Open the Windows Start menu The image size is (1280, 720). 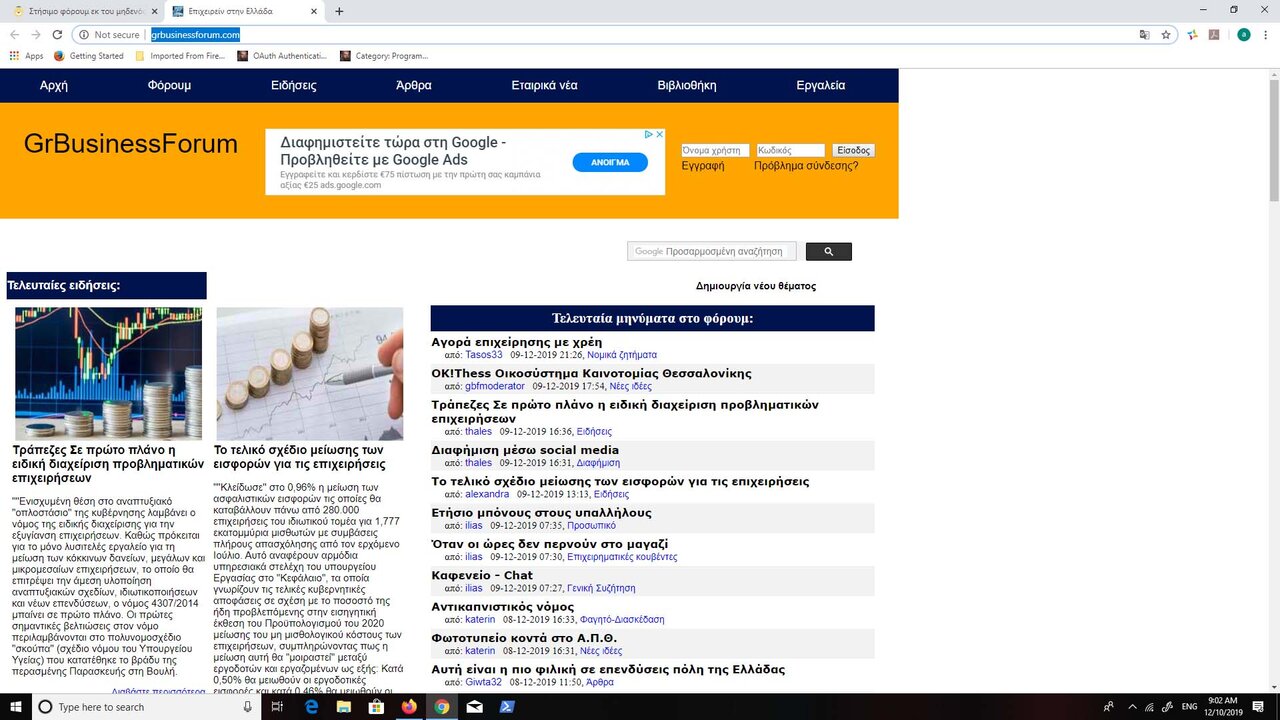(16, 707)
